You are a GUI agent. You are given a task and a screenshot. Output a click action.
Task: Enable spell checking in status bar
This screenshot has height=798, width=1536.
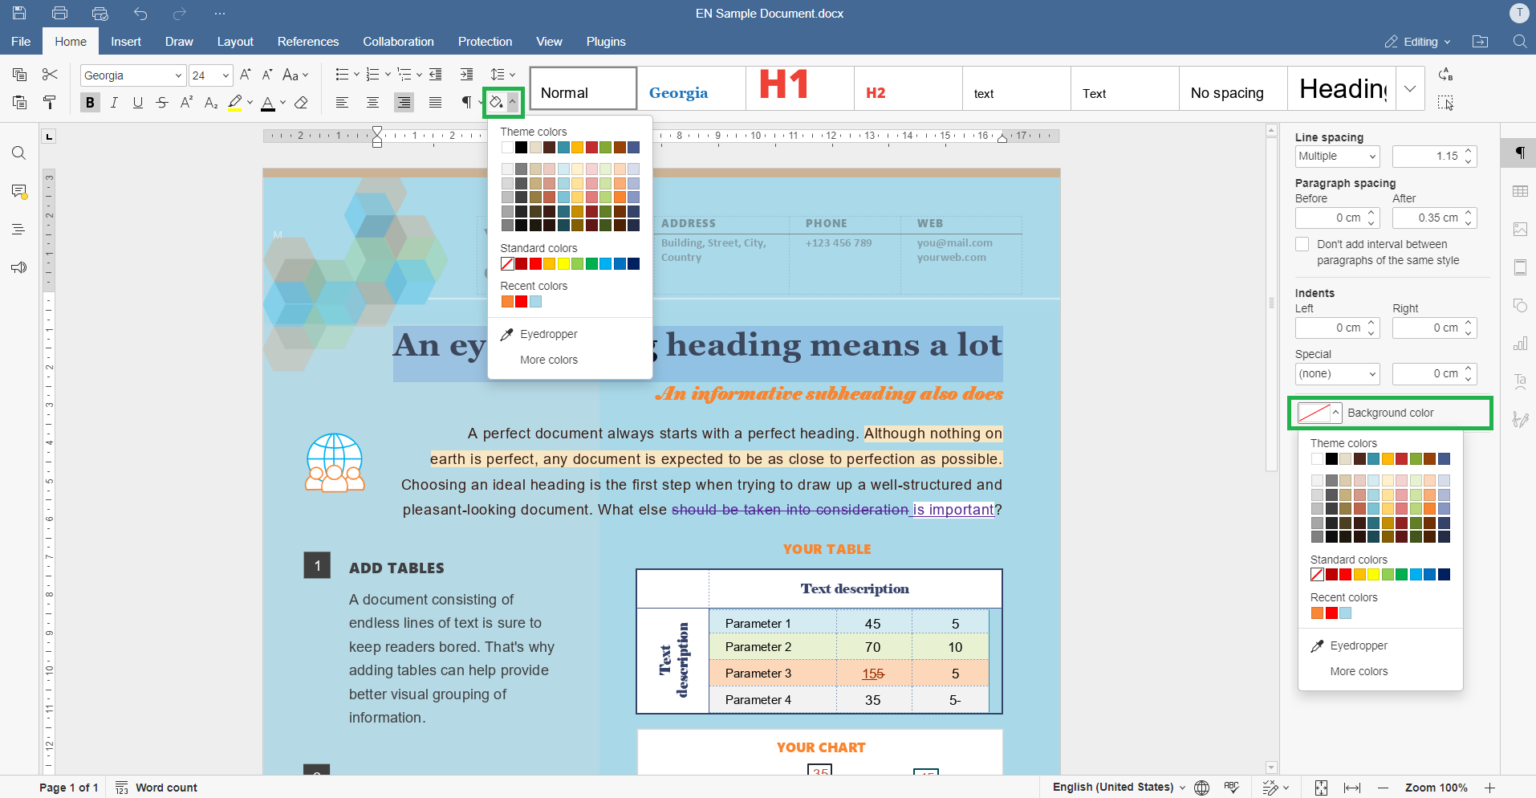coord(1232,787)
